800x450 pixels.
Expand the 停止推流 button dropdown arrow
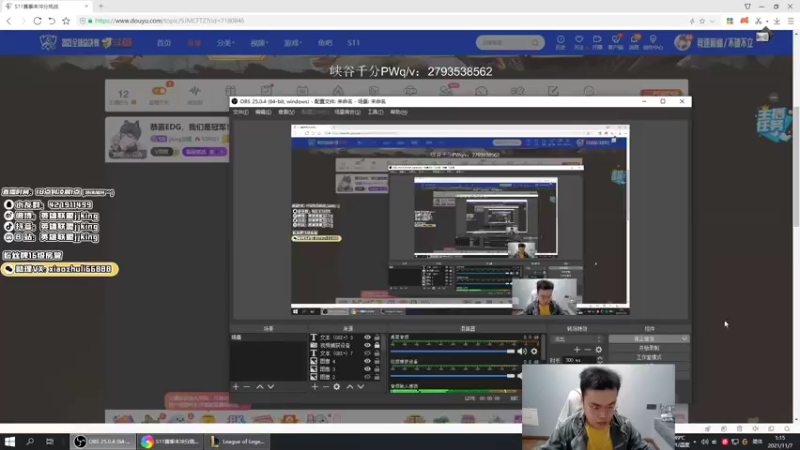(x=684, y=339)
